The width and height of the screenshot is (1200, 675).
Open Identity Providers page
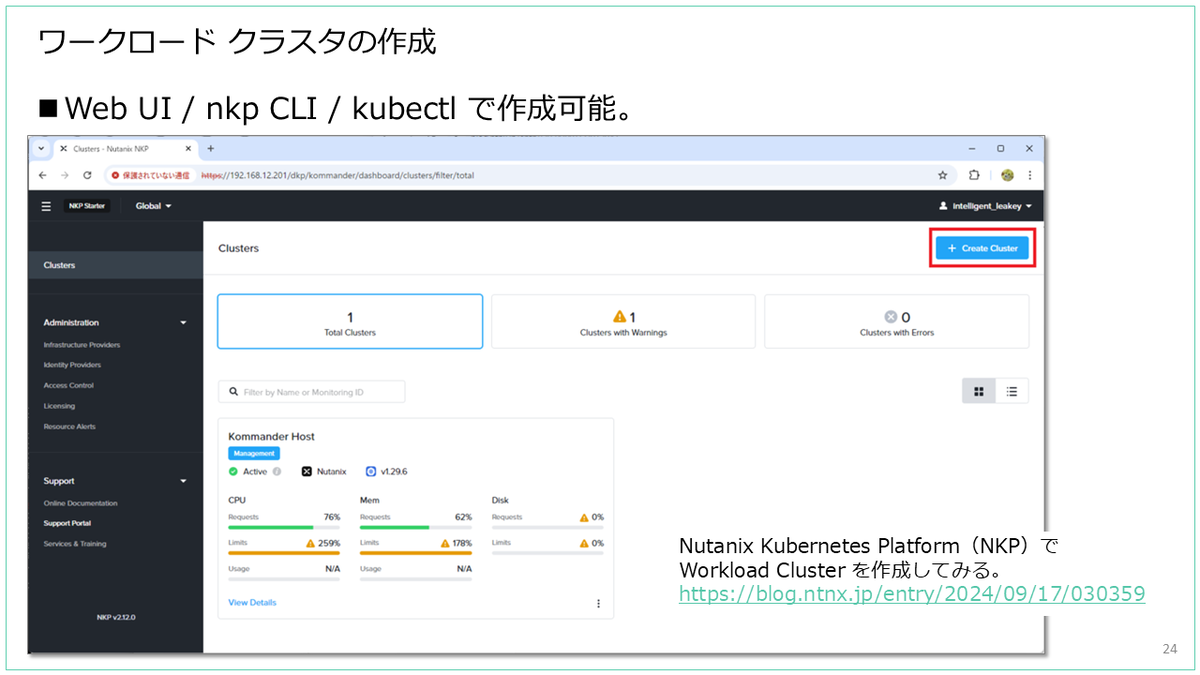[x=72, y=365]
